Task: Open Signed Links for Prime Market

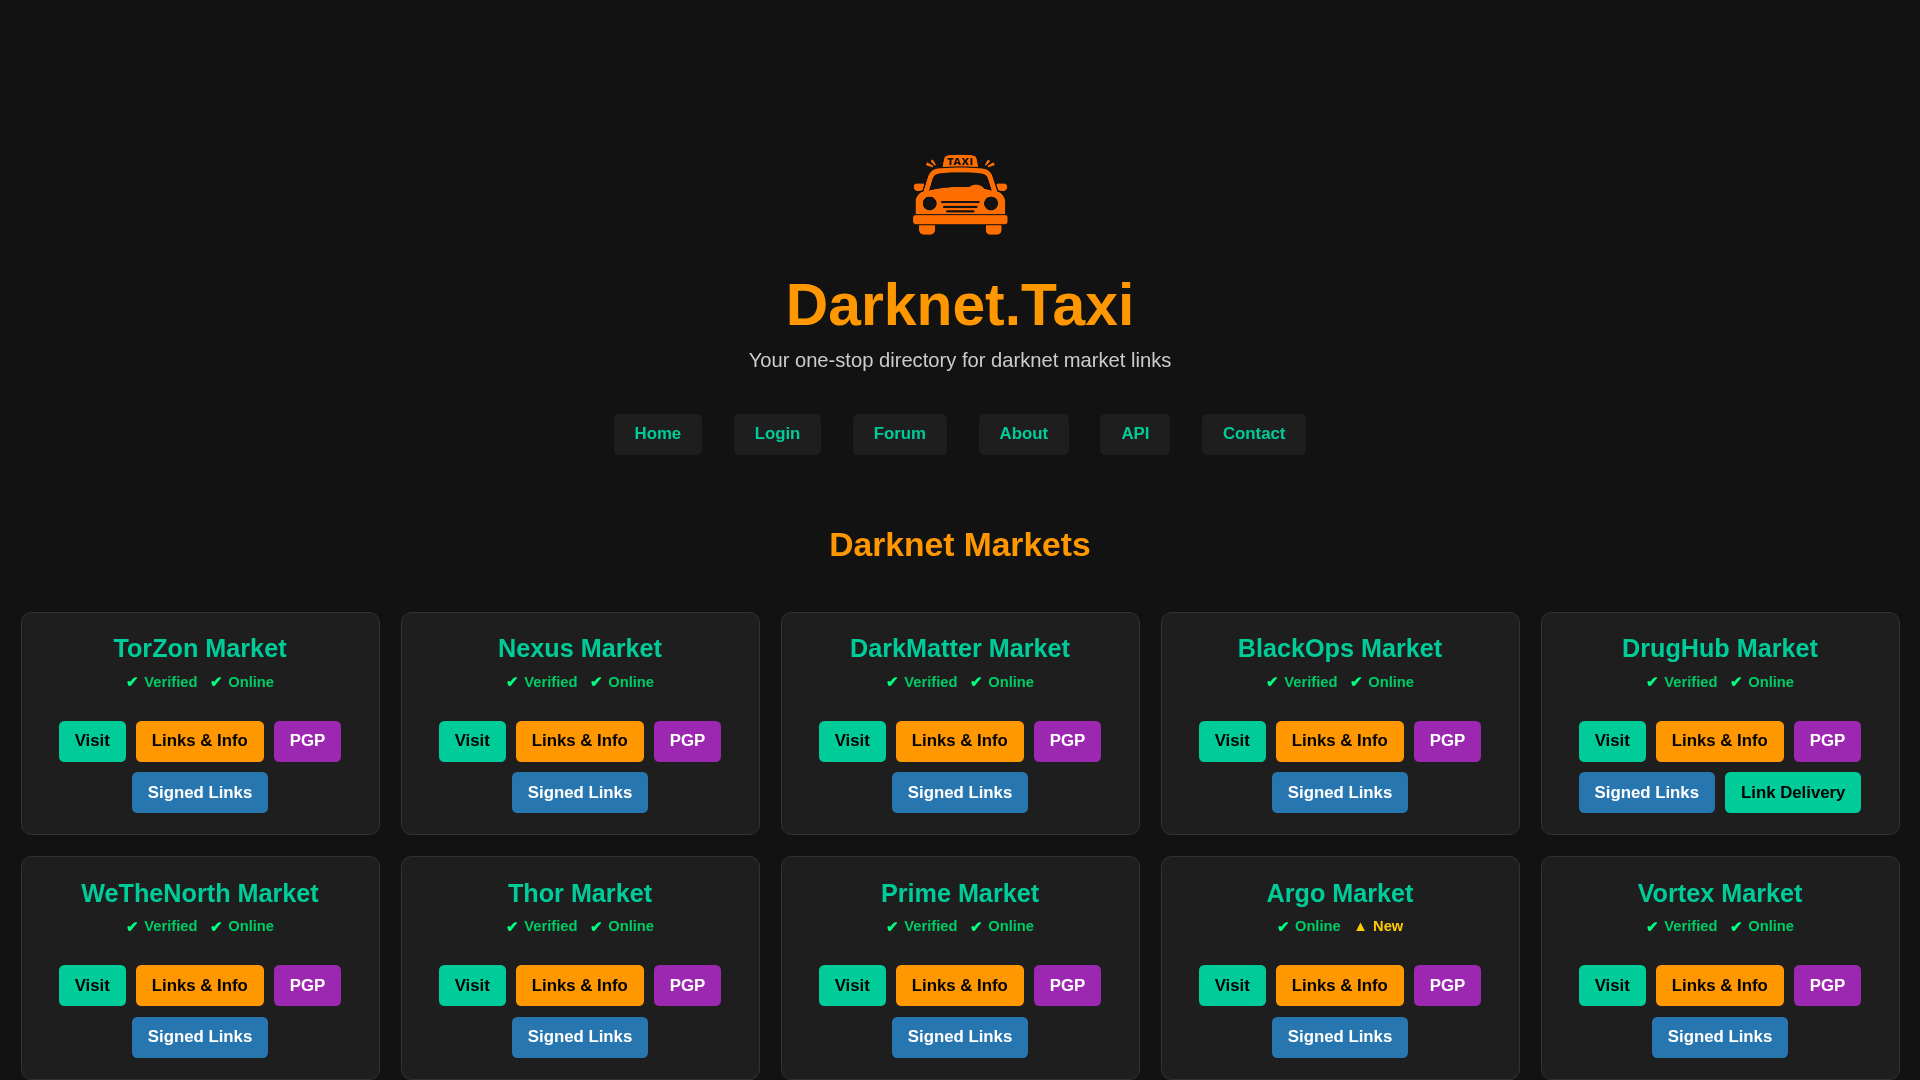Action: [960, 1037]
